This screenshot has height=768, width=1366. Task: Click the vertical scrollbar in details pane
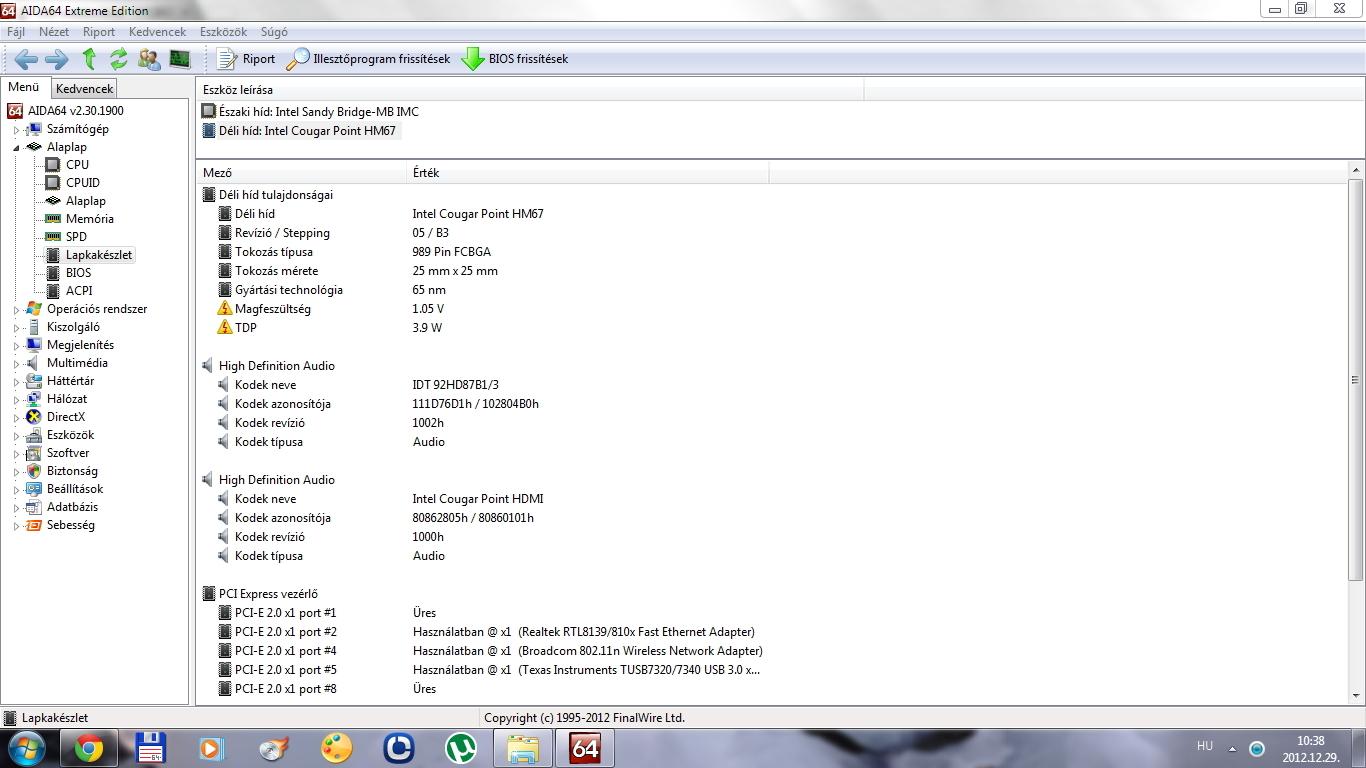pyautogui.click(x=1355, y=380)
